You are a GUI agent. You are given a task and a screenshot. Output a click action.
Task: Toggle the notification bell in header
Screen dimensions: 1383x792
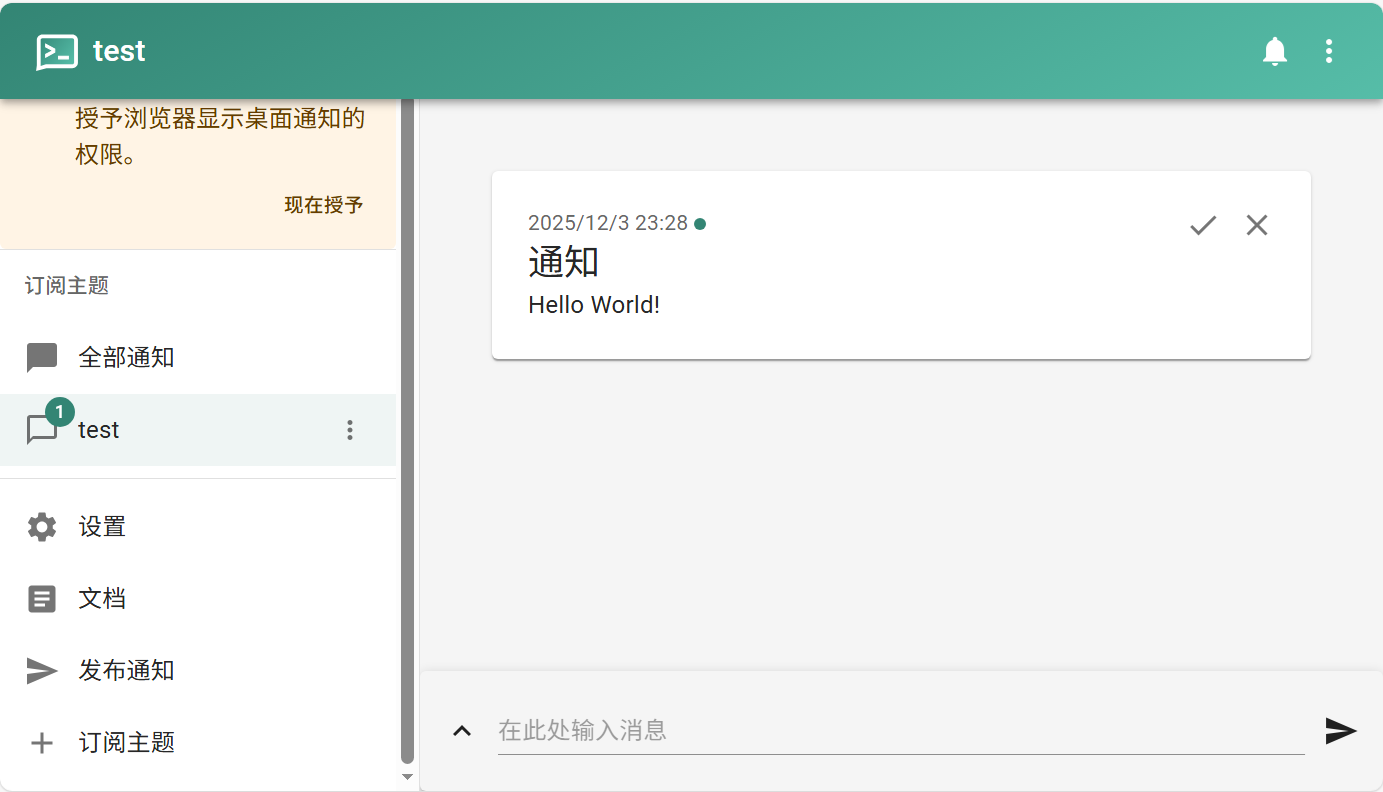click(1274, 52)
